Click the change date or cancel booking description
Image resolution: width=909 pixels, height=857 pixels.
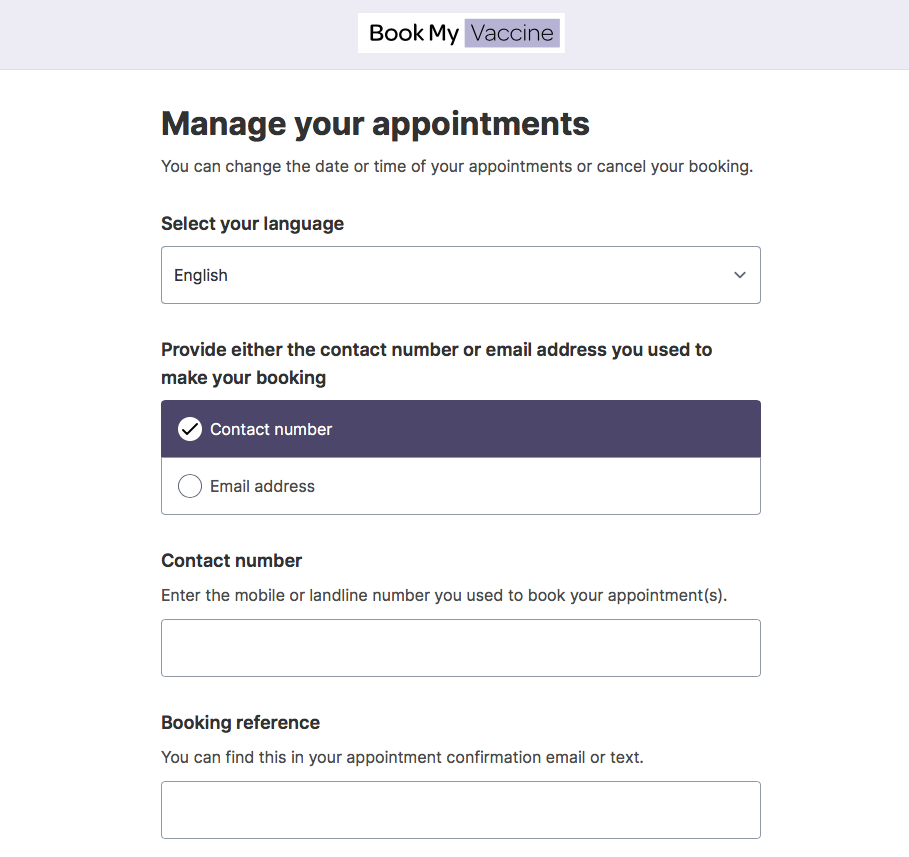457,166
